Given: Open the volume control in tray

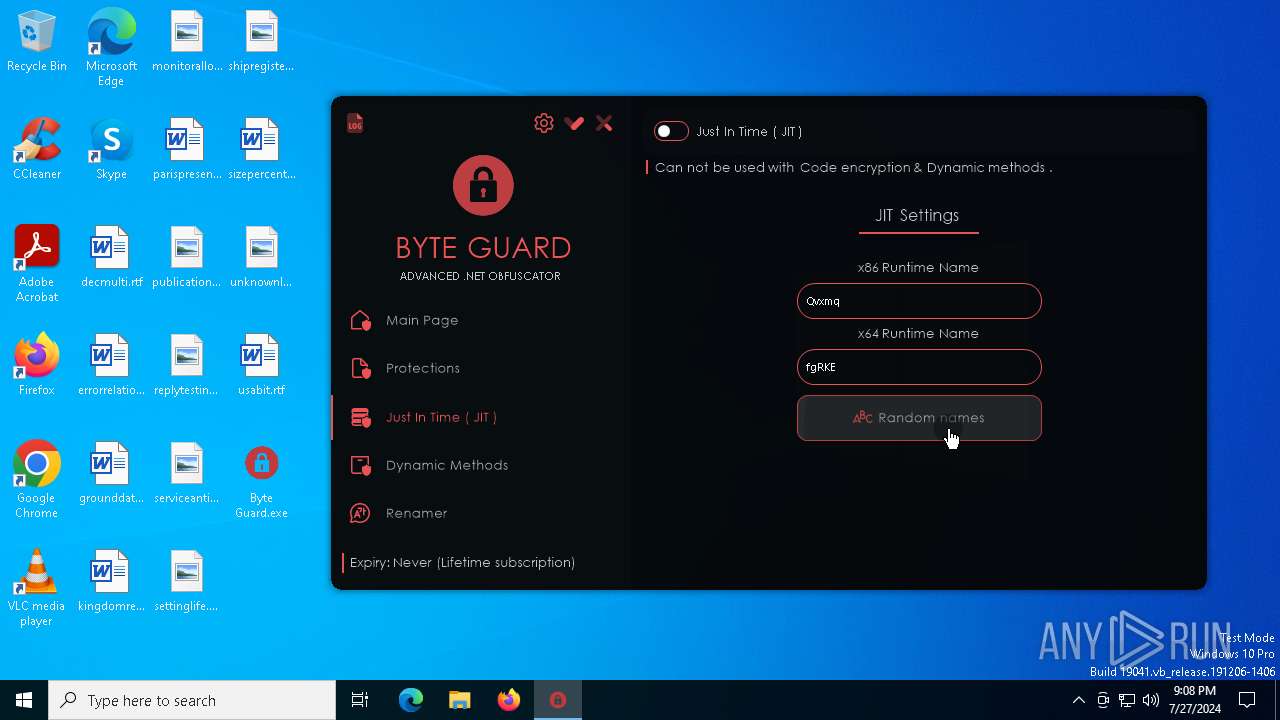Looking at the screenshot, I should click(x=1151, y=700).
